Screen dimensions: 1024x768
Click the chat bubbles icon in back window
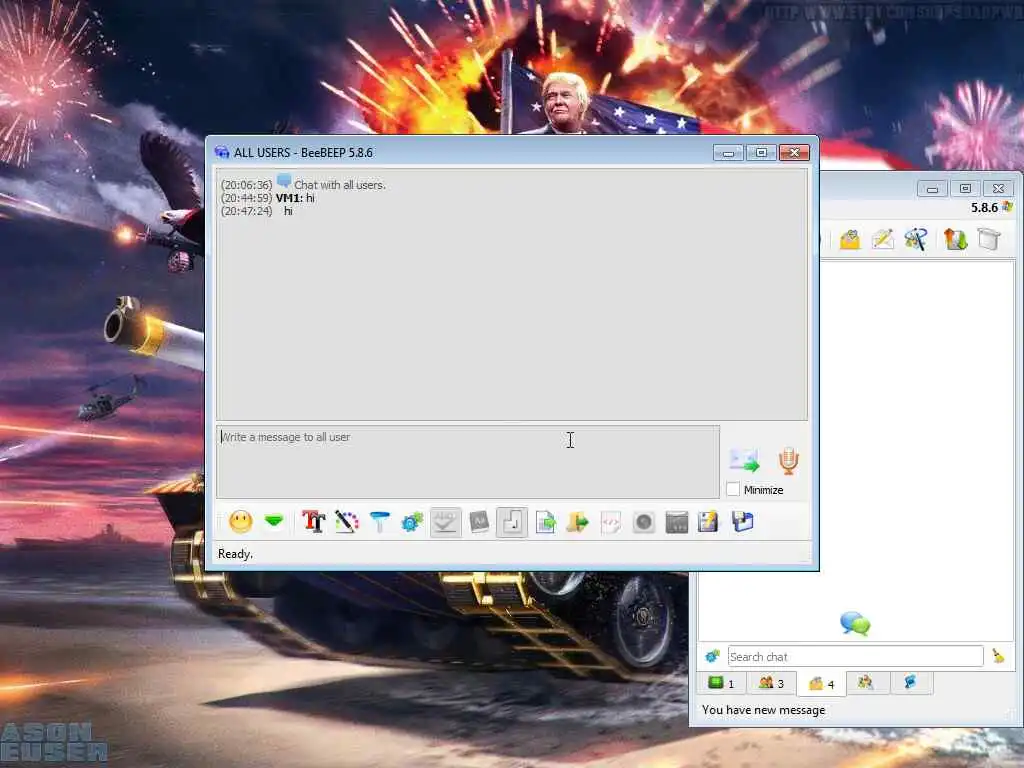pyautogui.click(x=856, y=623)
